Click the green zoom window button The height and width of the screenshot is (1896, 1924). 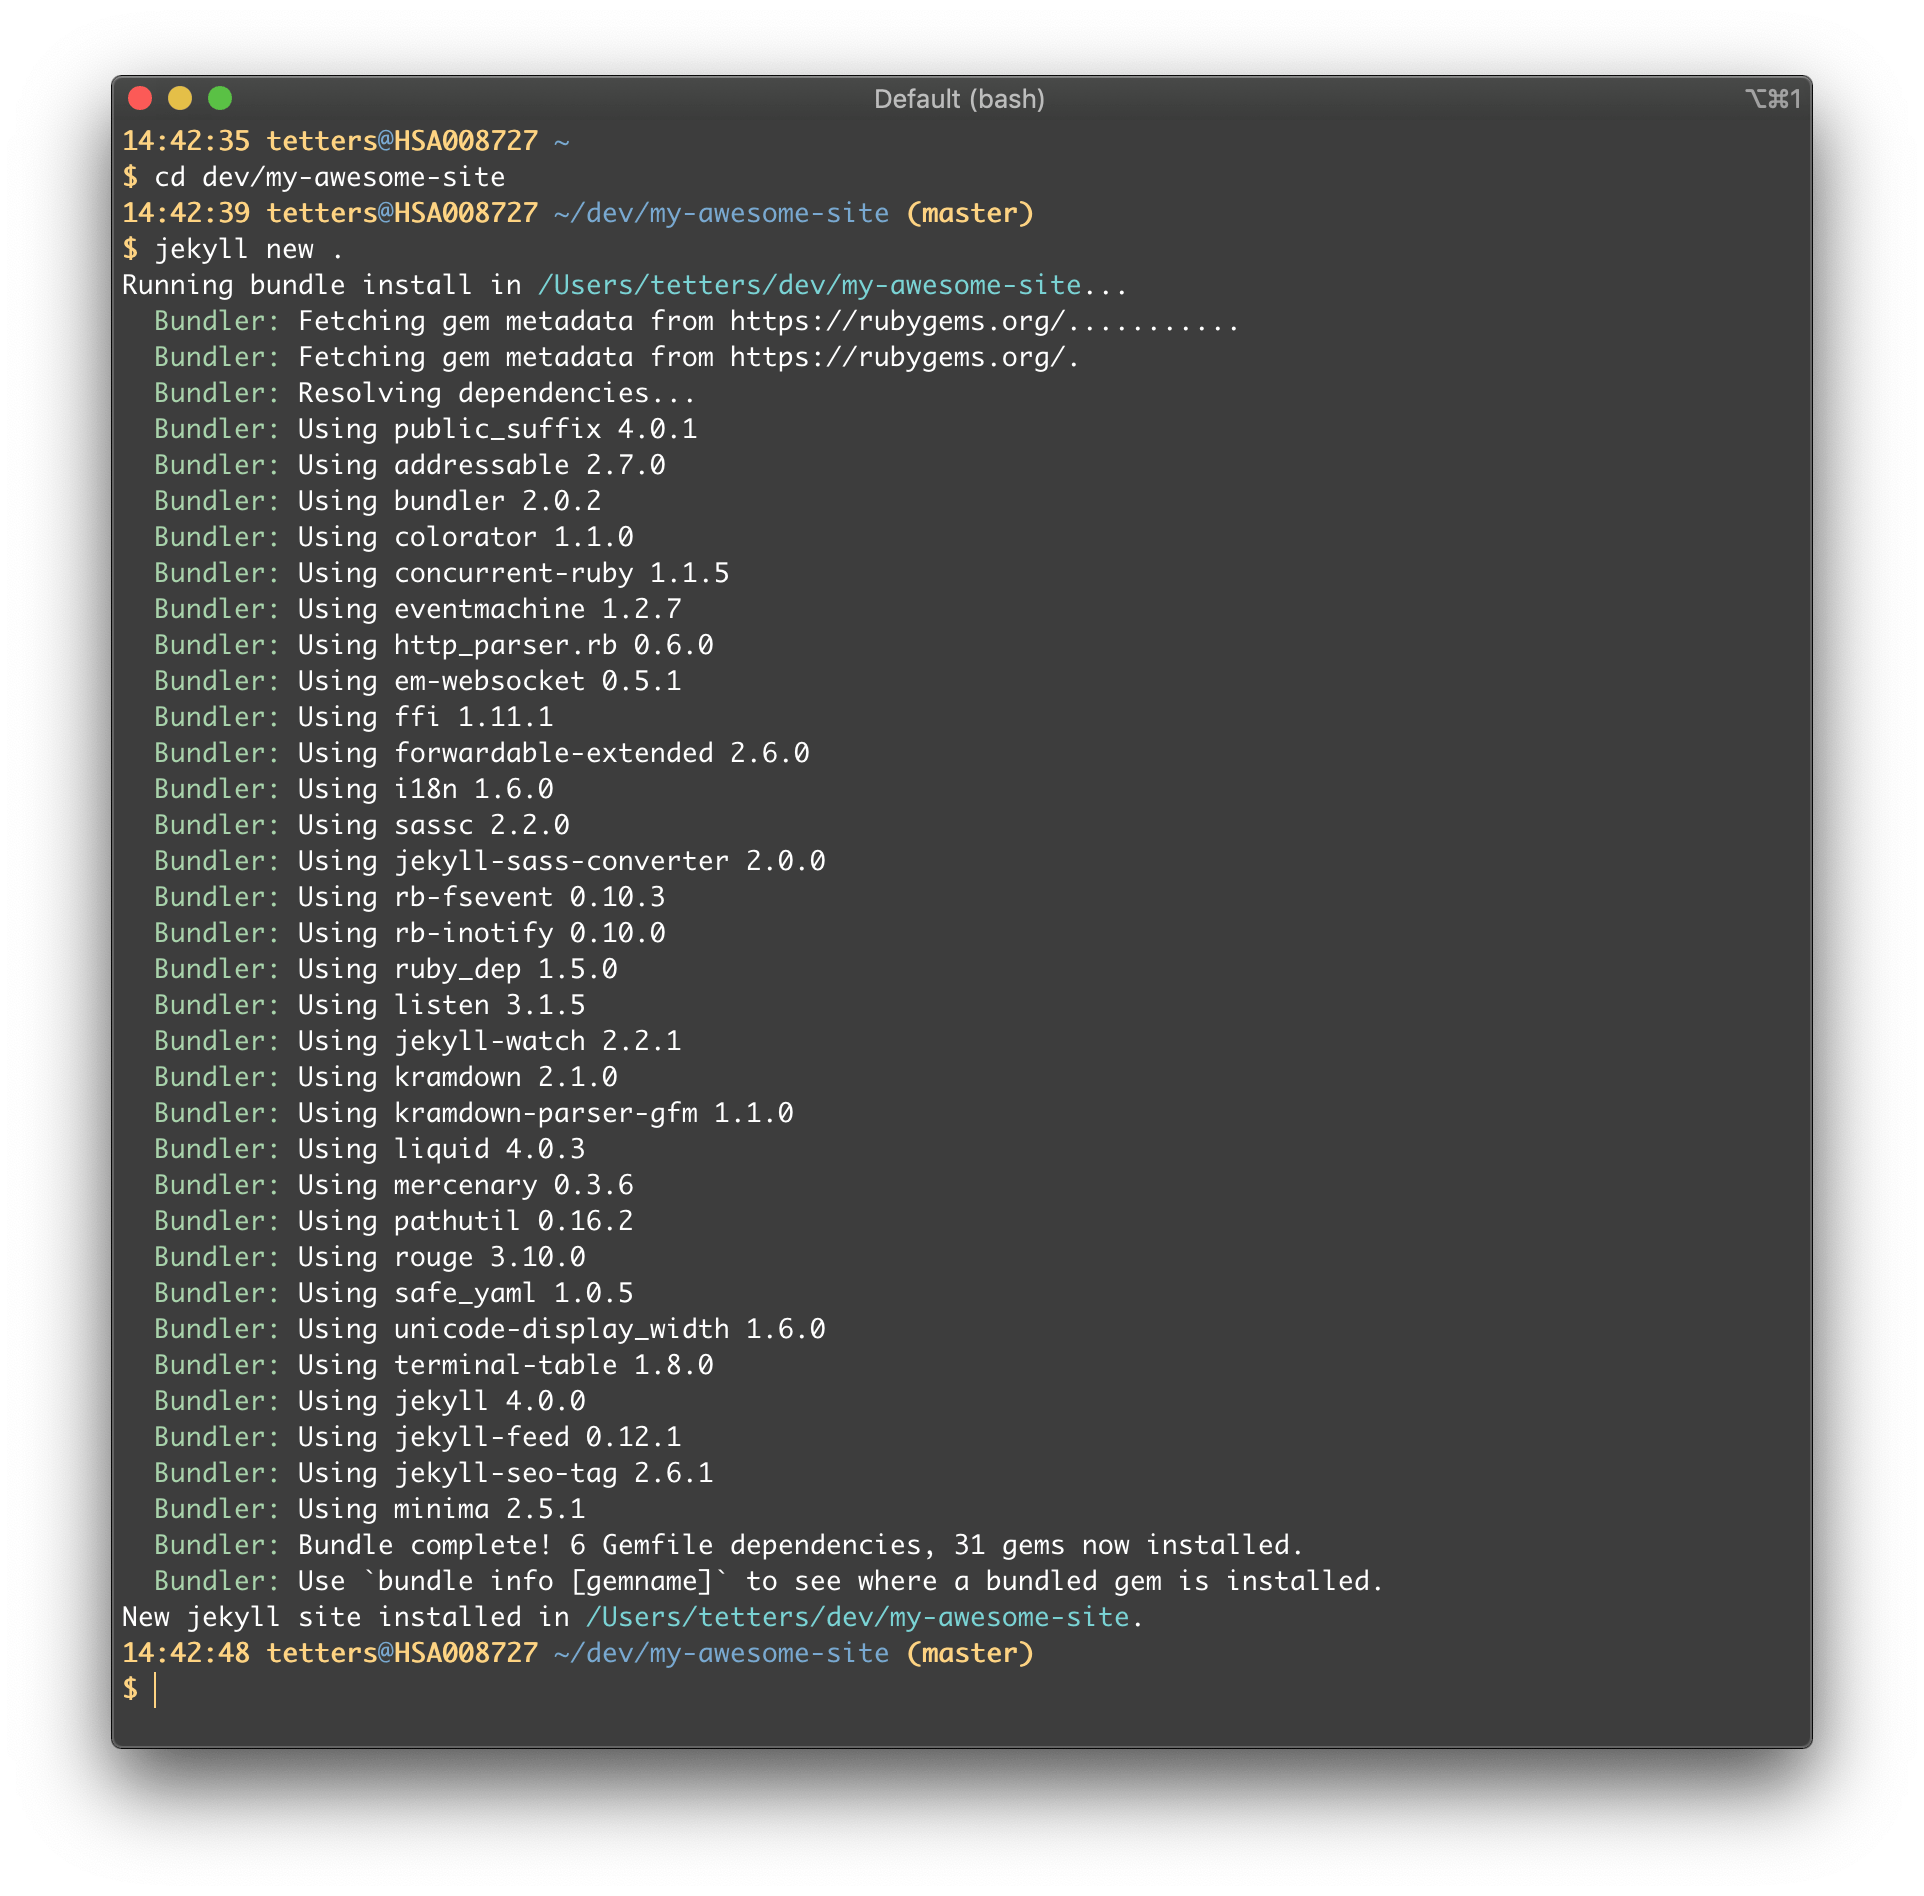[220, 98]
